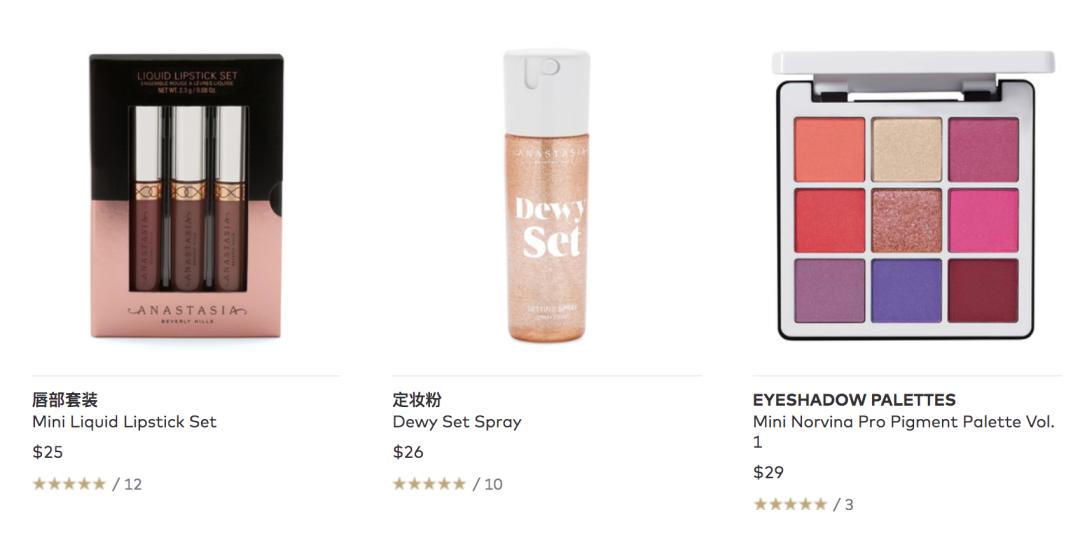Open Mini Norvina Pro Pigment Palette Vol. 1 link
The image size is (1080, 538).
(x=903, y=431)
